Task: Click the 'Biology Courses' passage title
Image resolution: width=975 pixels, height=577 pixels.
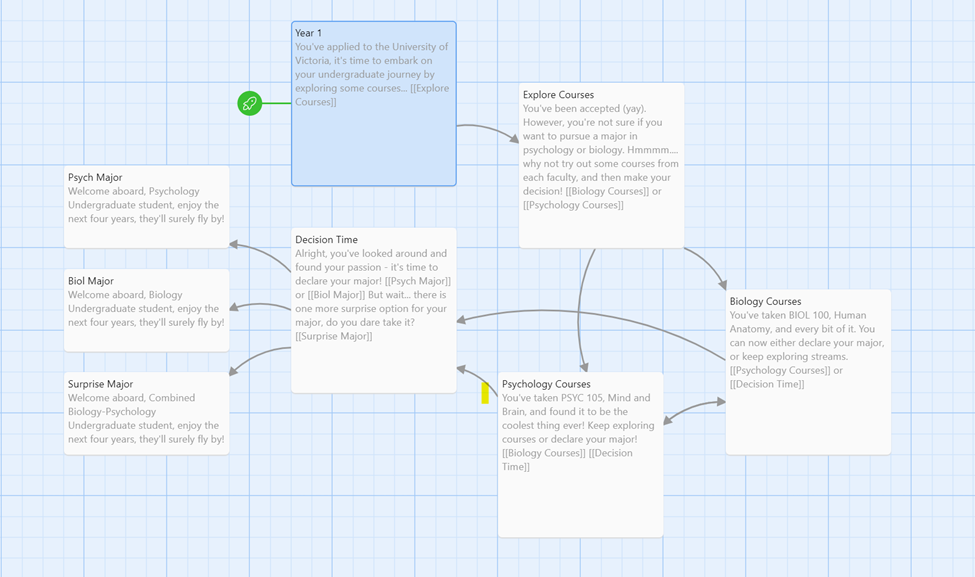Action: click(x=765, y=302)
